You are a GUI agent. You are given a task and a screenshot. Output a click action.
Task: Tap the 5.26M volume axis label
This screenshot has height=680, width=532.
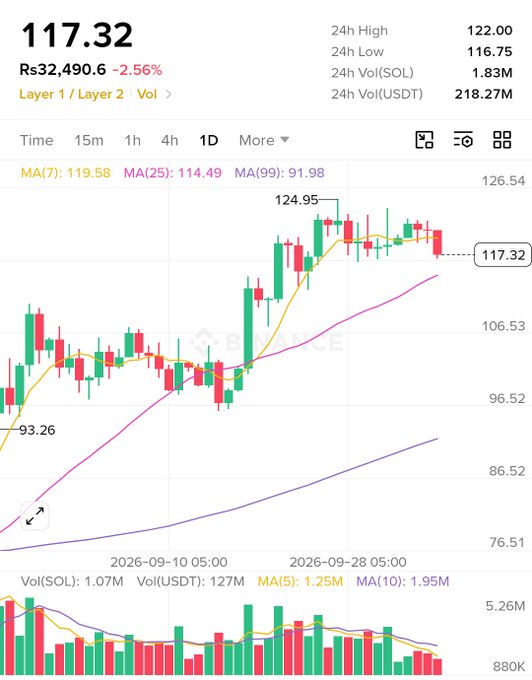click(x=505, y=606)
